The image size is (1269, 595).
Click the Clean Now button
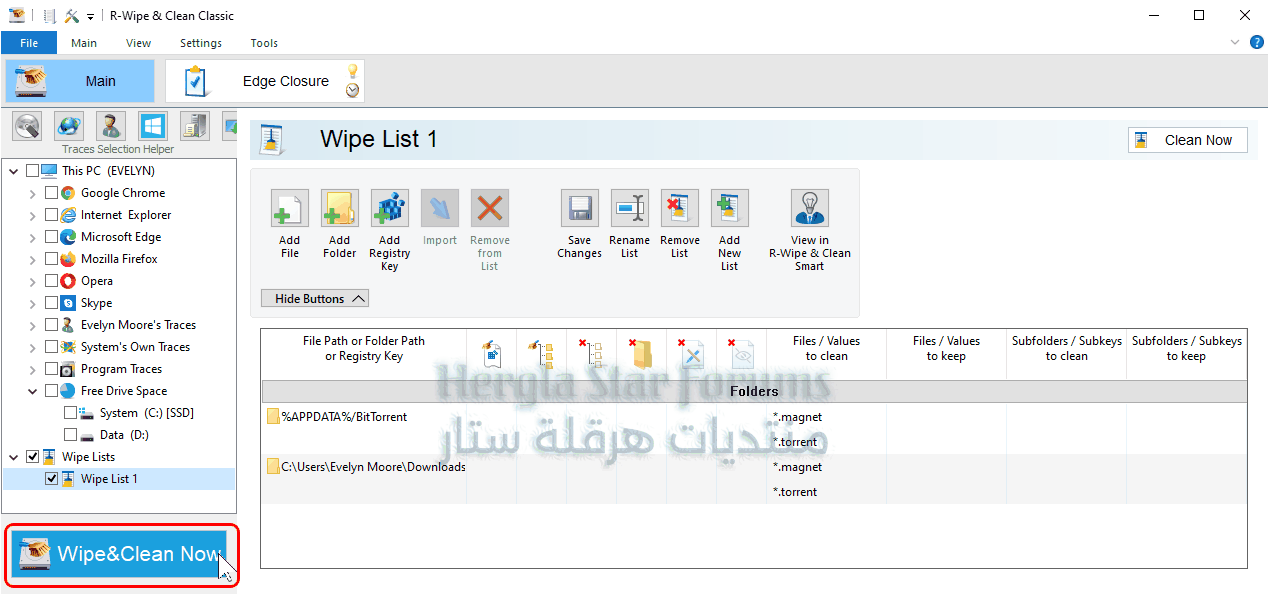1187,140
